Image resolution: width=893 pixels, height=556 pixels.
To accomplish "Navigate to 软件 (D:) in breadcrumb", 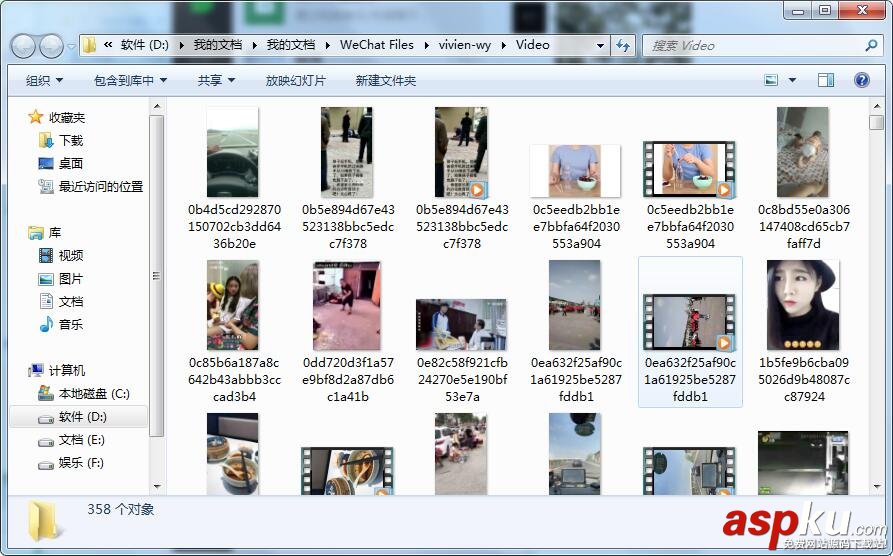I will [145, 45].
